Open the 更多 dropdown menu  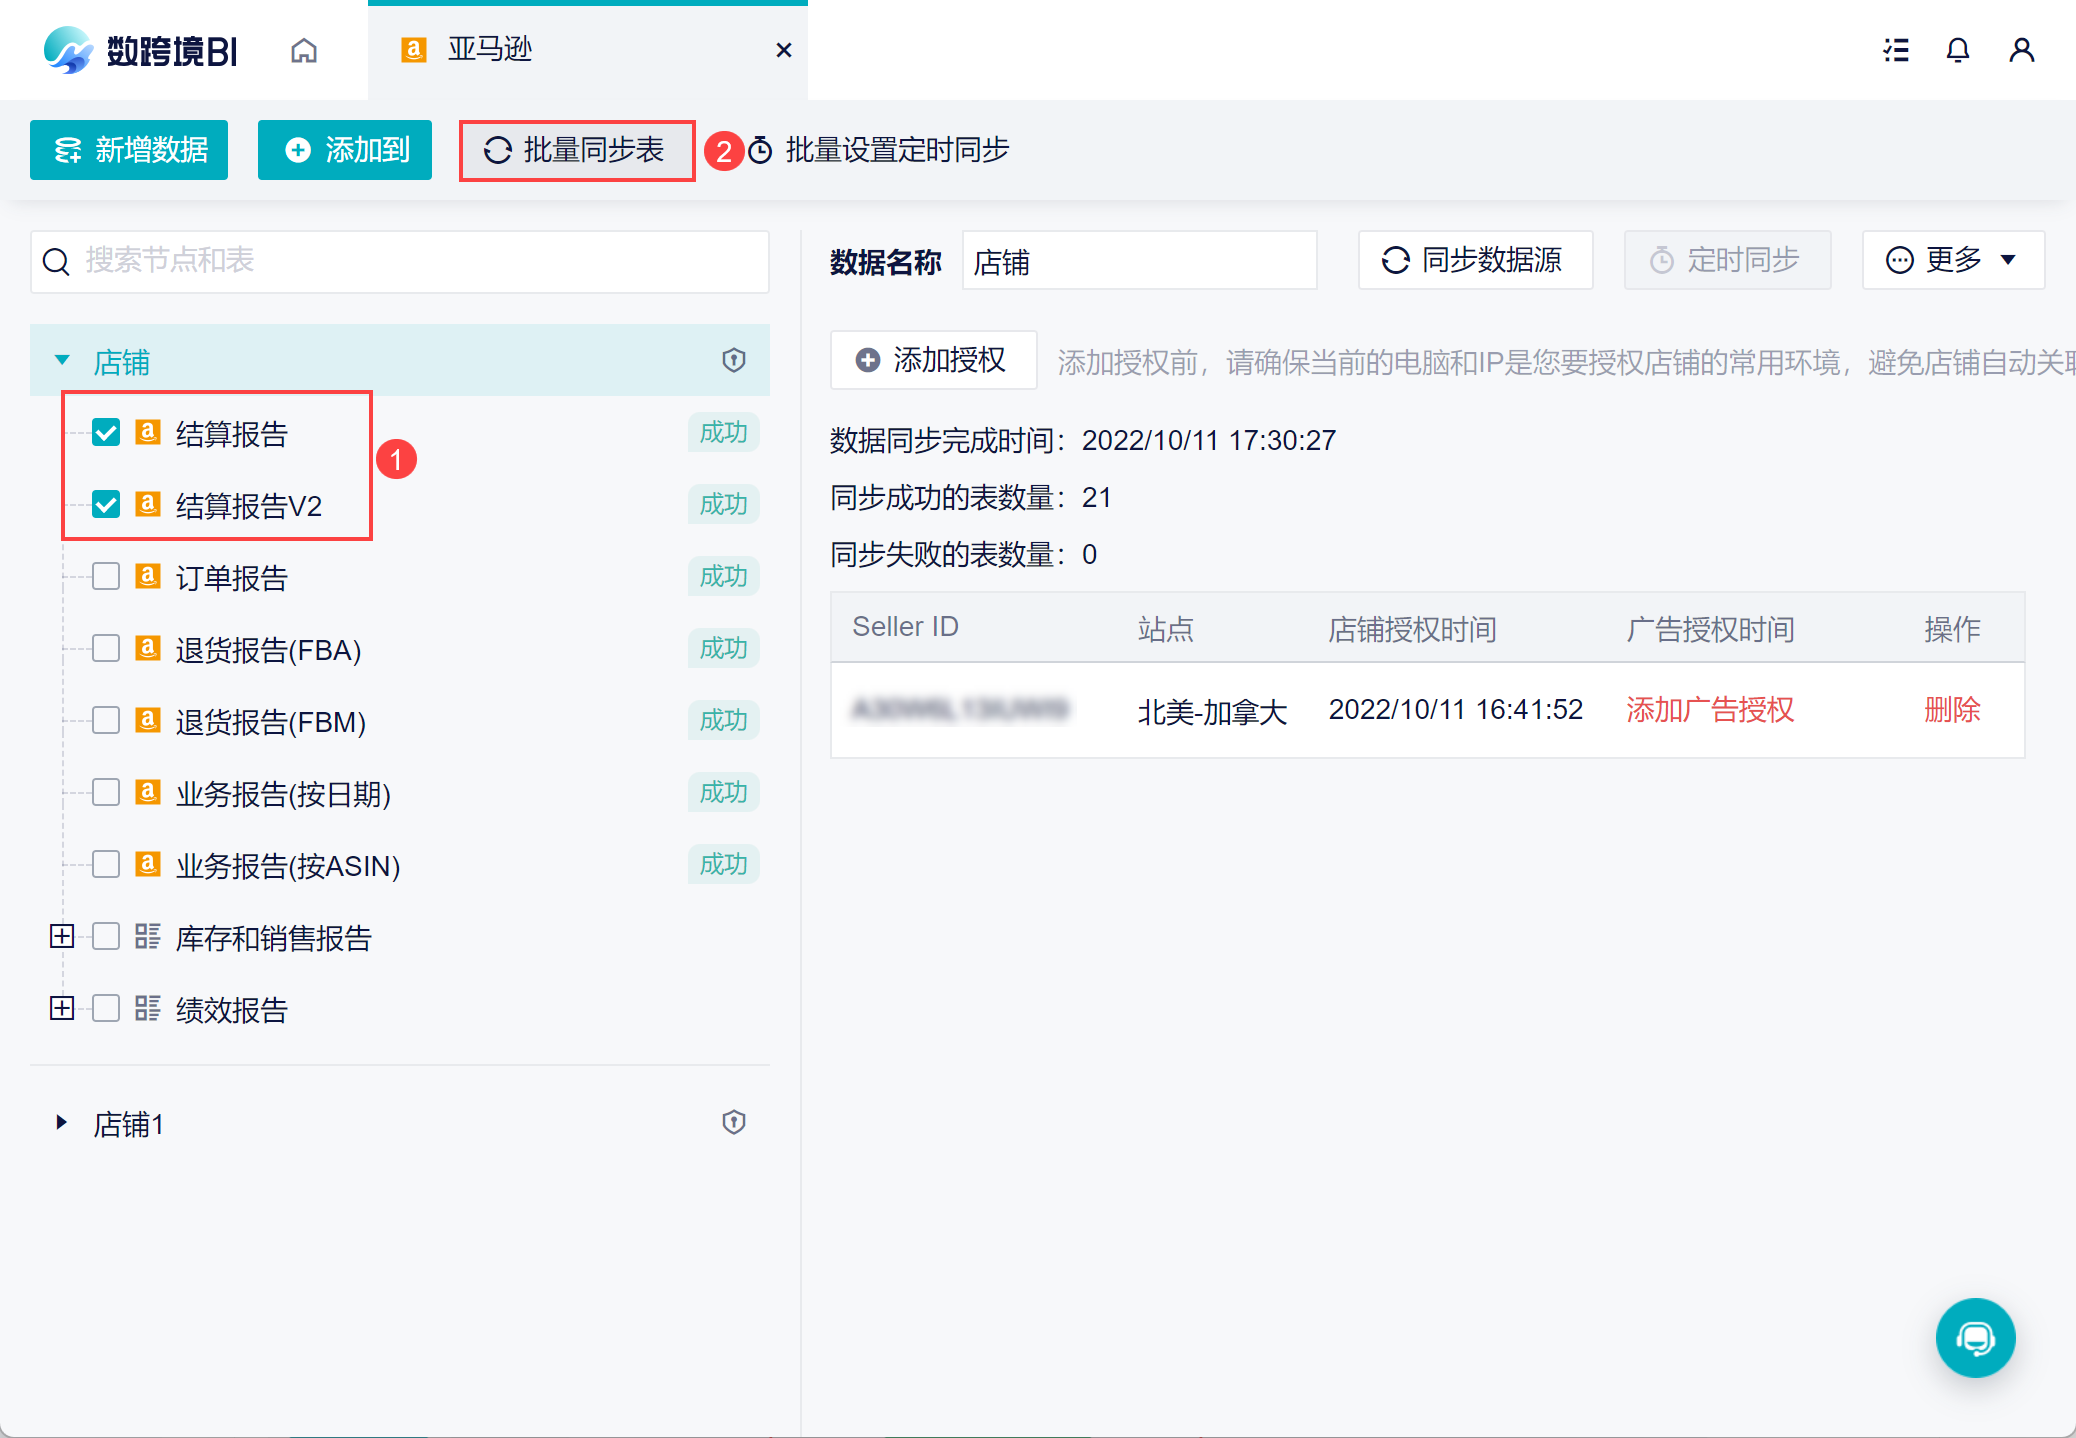(x=1952, y=260)
